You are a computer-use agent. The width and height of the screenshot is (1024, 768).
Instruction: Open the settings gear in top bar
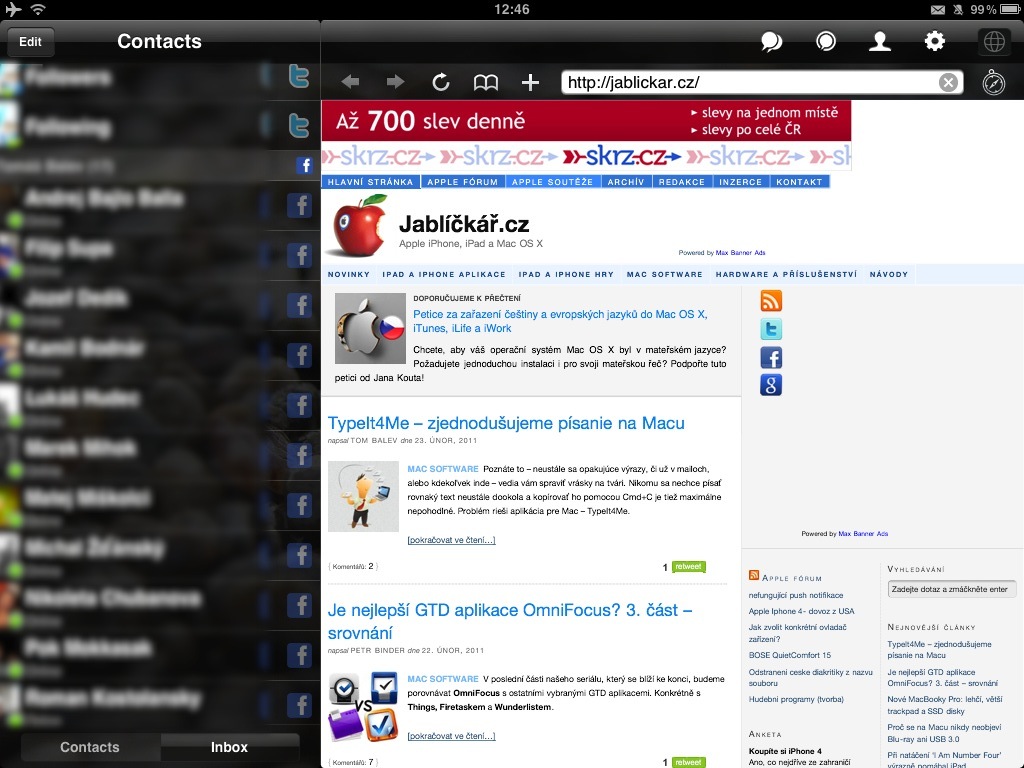[x=935, y=41]
